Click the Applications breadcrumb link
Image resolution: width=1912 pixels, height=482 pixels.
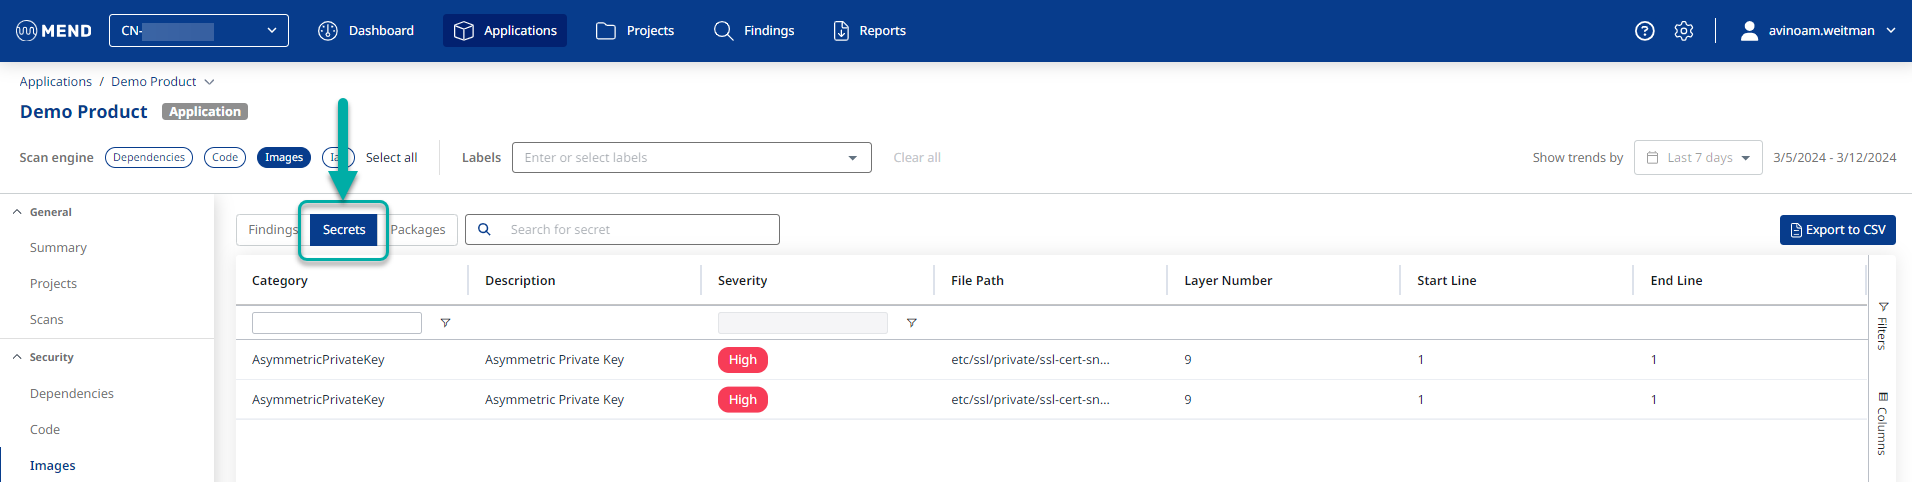(55, 82)
